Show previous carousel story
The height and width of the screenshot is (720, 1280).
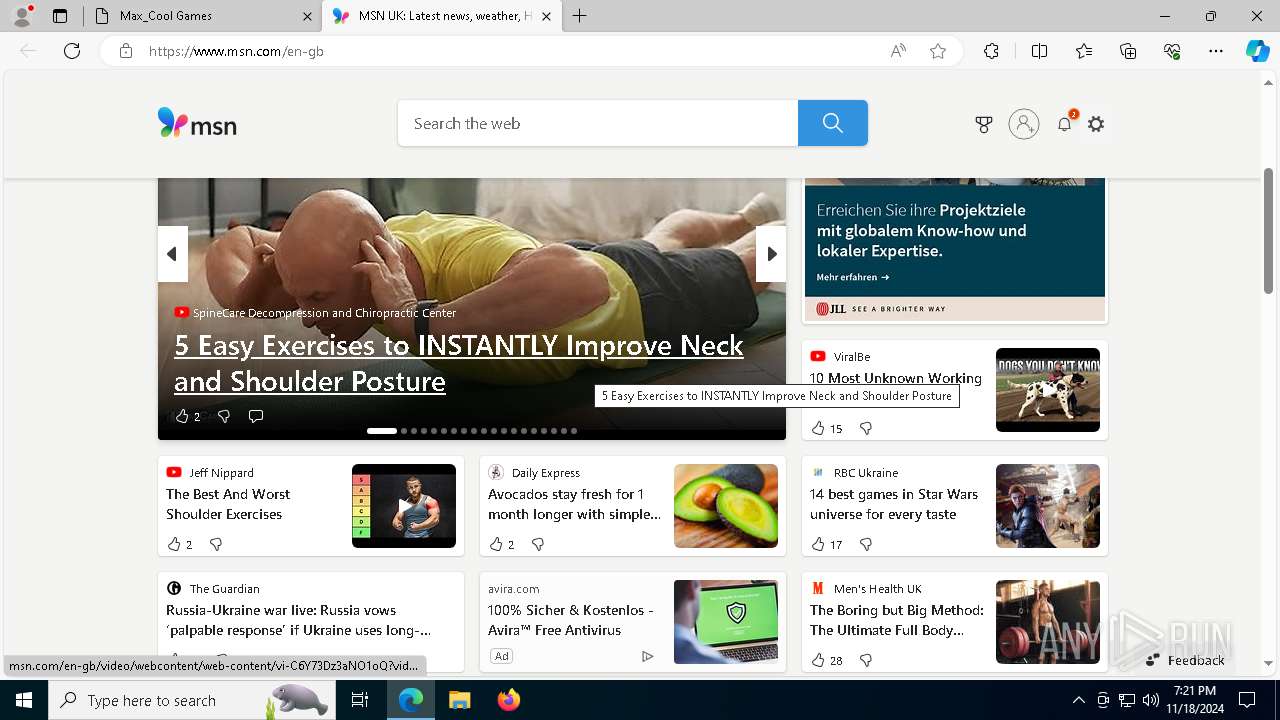click(x=172, y=254)
